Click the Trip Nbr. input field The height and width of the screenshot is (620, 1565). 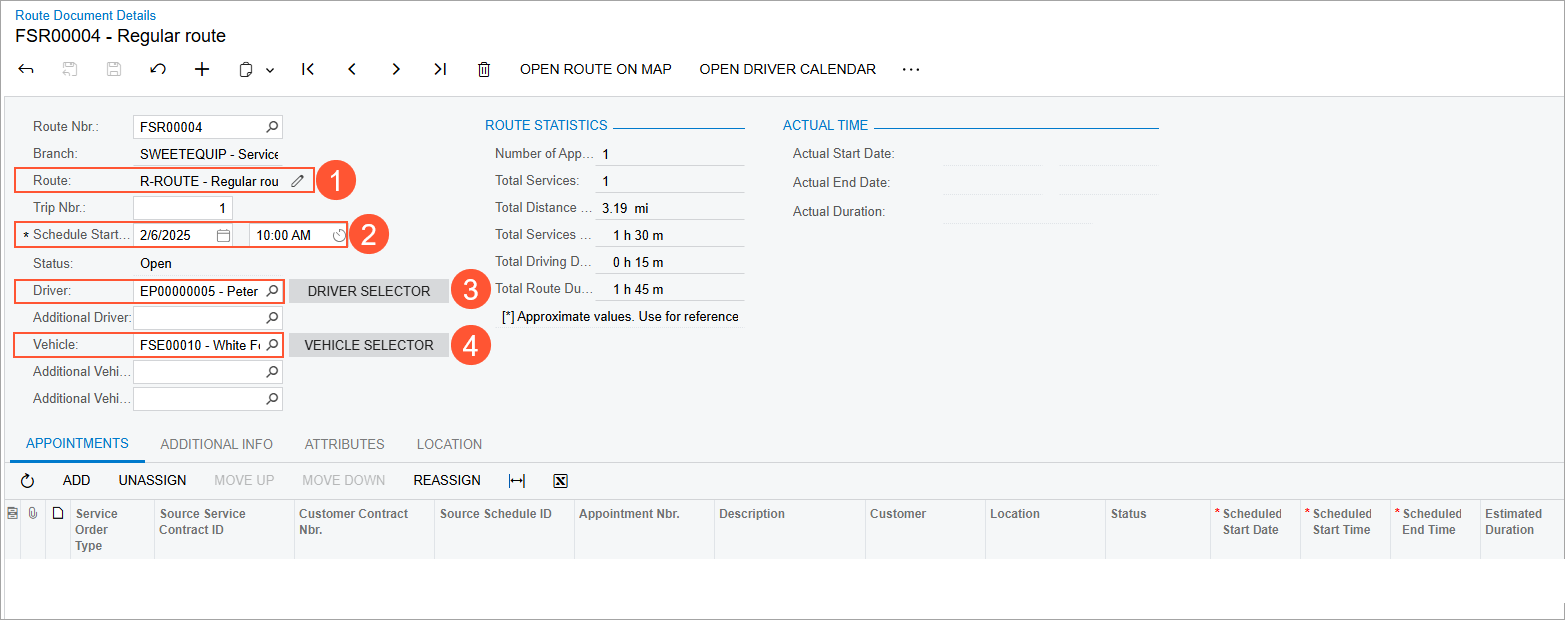click(x=182, y=208)
